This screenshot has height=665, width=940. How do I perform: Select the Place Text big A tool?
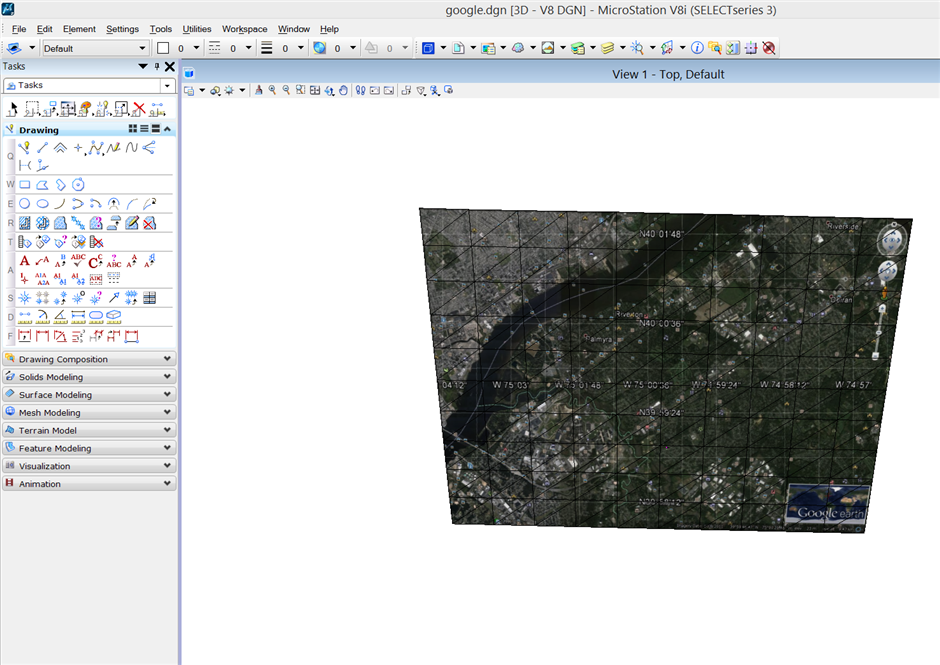pyautogui.click(x=25, y=261)
